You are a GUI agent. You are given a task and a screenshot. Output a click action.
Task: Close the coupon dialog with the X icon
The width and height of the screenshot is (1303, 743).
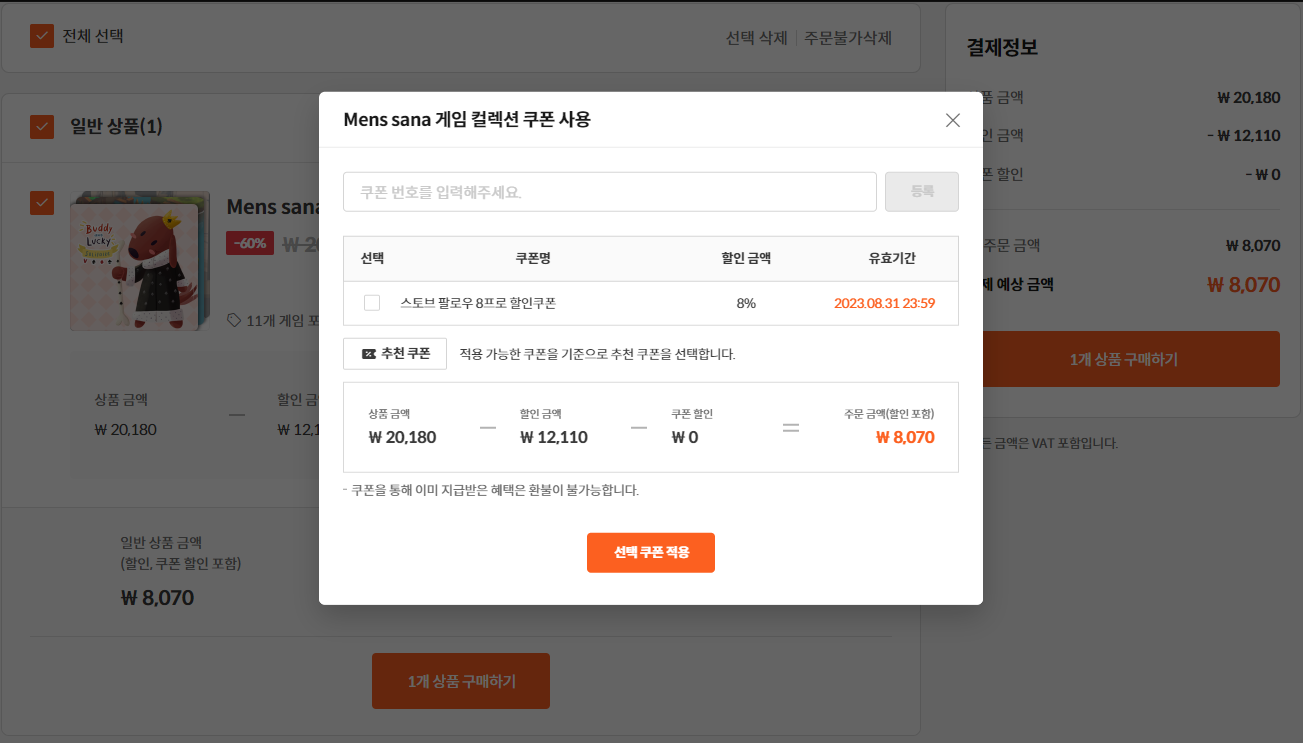point(952,120)
